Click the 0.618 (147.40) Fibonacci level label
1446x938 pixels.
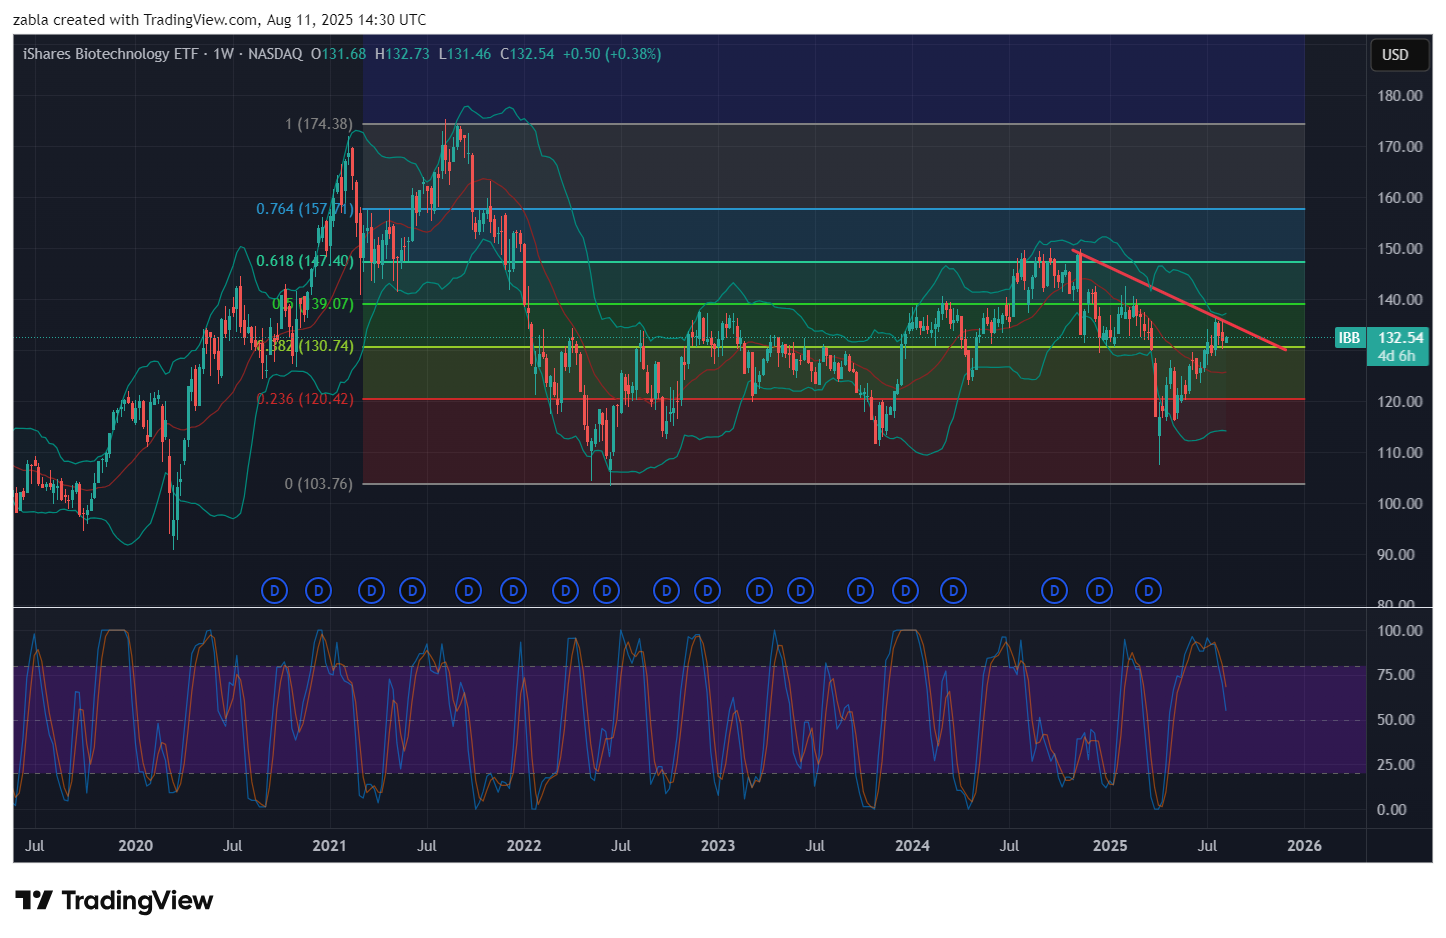[304, 261]
